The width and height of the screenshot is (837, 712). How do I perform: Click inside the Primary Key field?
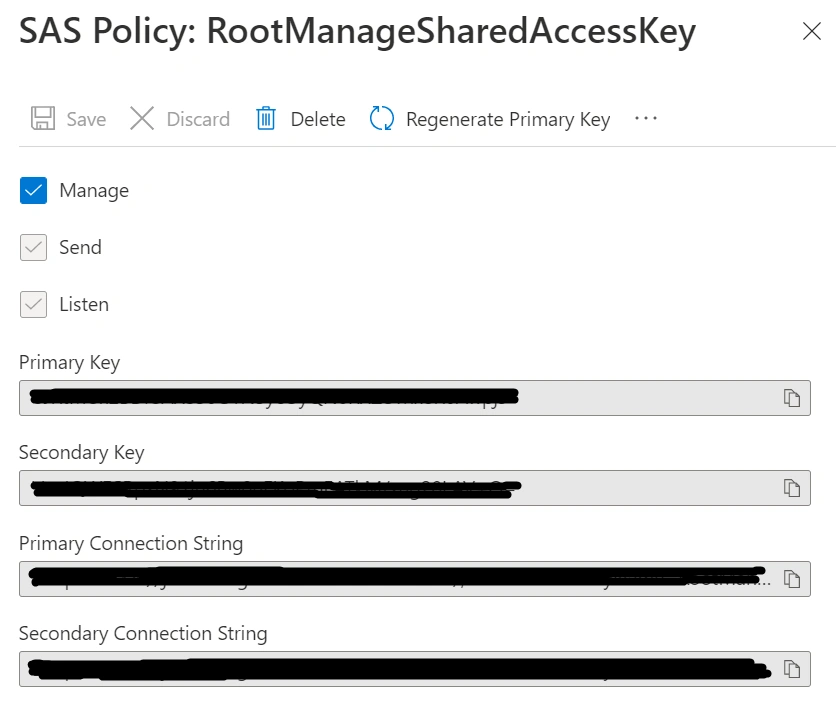415,398
